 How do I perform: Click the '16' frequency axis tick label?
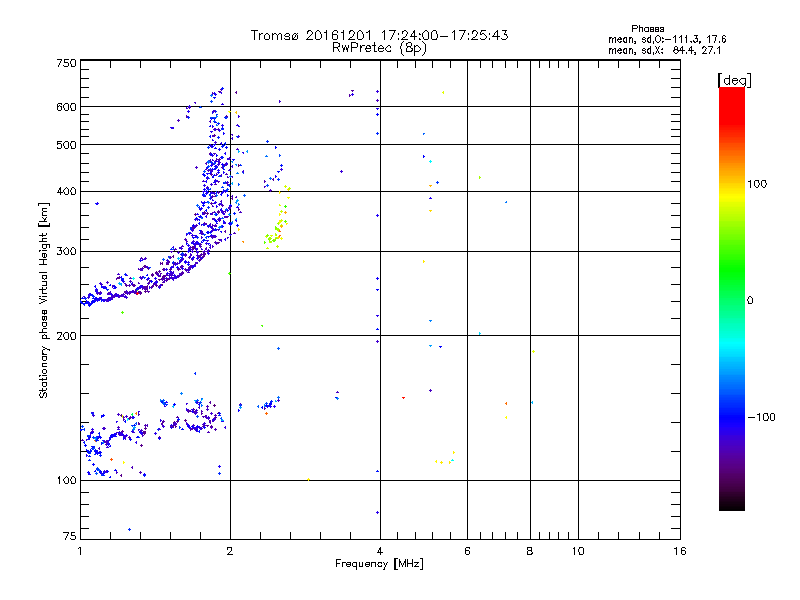coord(680,551)
